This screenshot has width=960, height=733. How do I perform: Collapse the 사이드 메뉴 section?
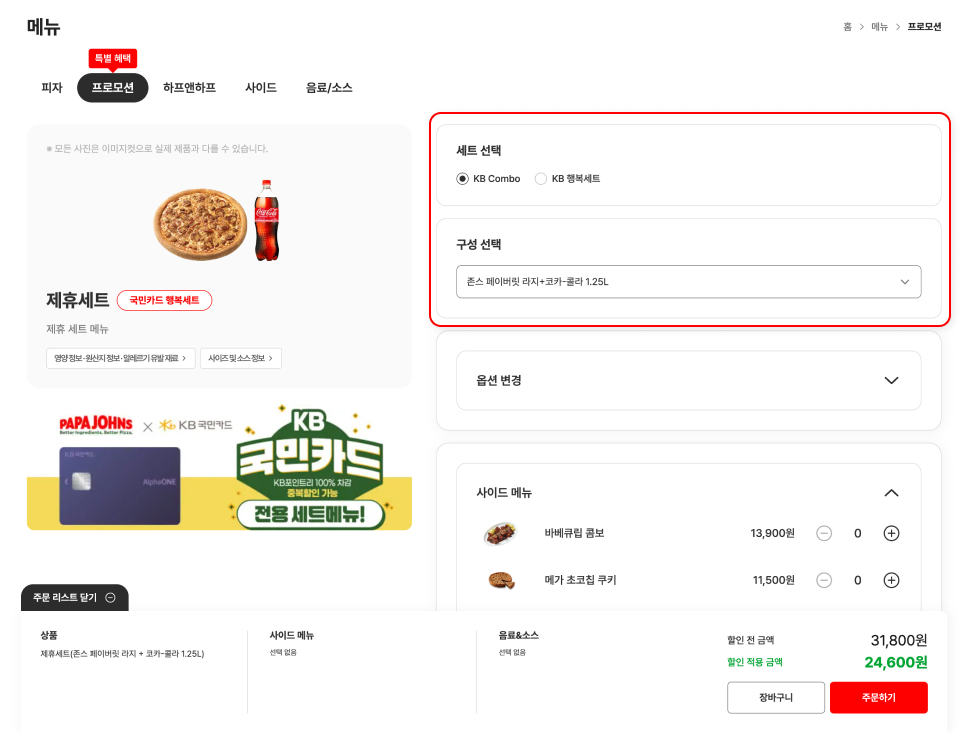click(x=891, y=492)
